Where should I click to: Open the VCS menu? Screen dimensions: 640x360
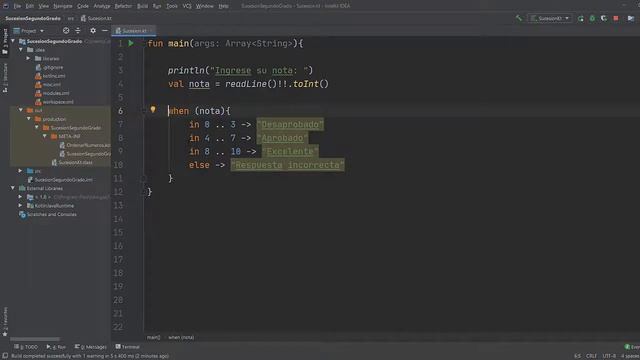pyautogui.click(x=187, y=6)
